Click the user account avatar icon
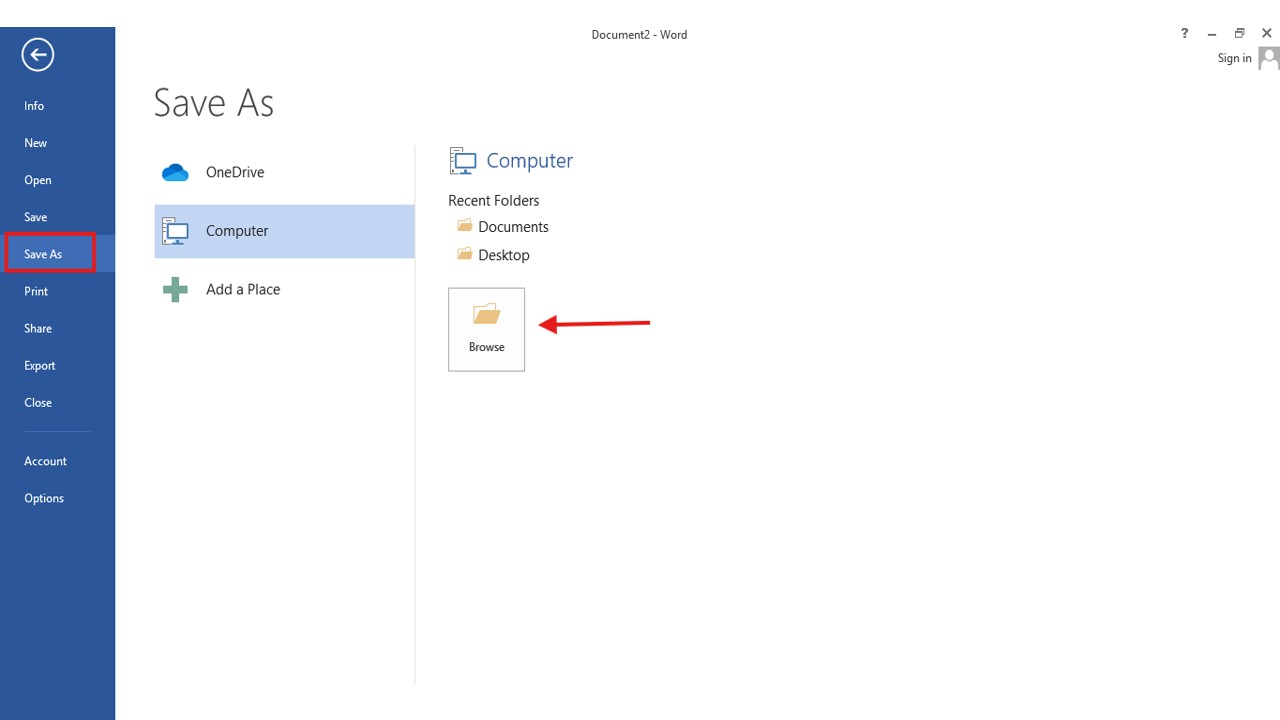The width and height of the screenshot is (1280, 720). [1268, 58]
